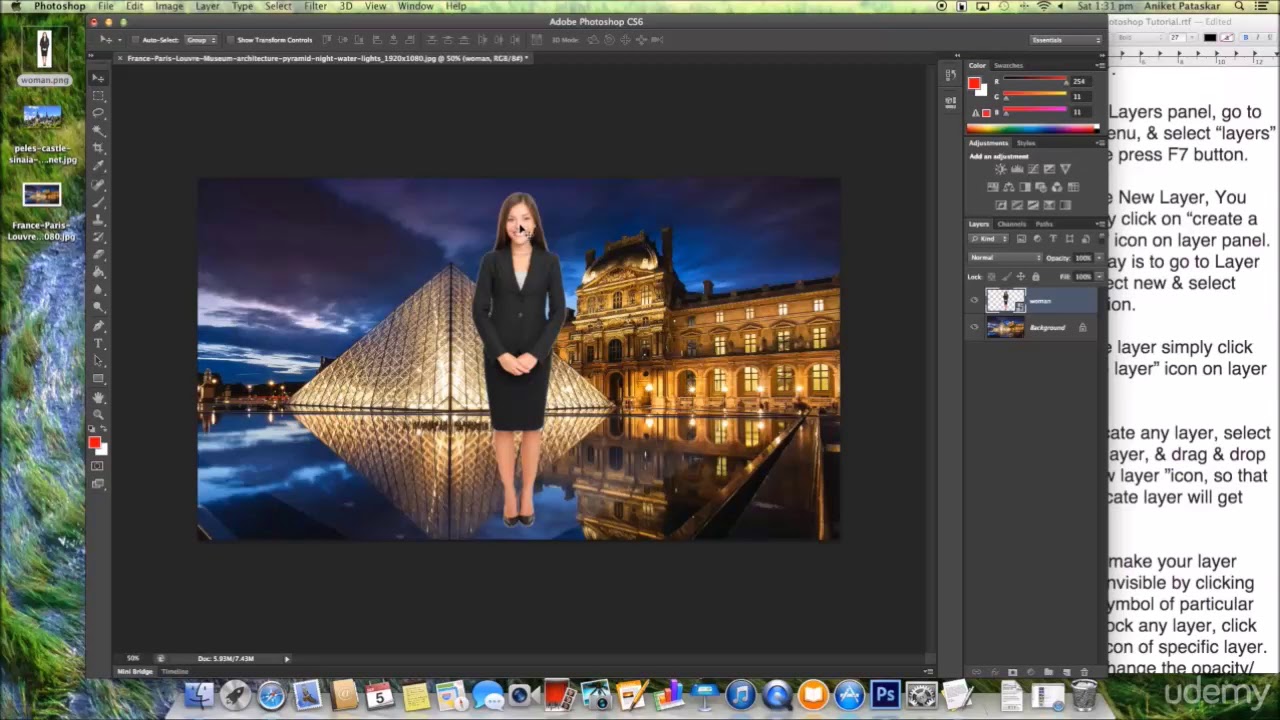Enable Show Transform Controls checkbox
This screenshot has height=720, width=1280.
tap(230, 40)
